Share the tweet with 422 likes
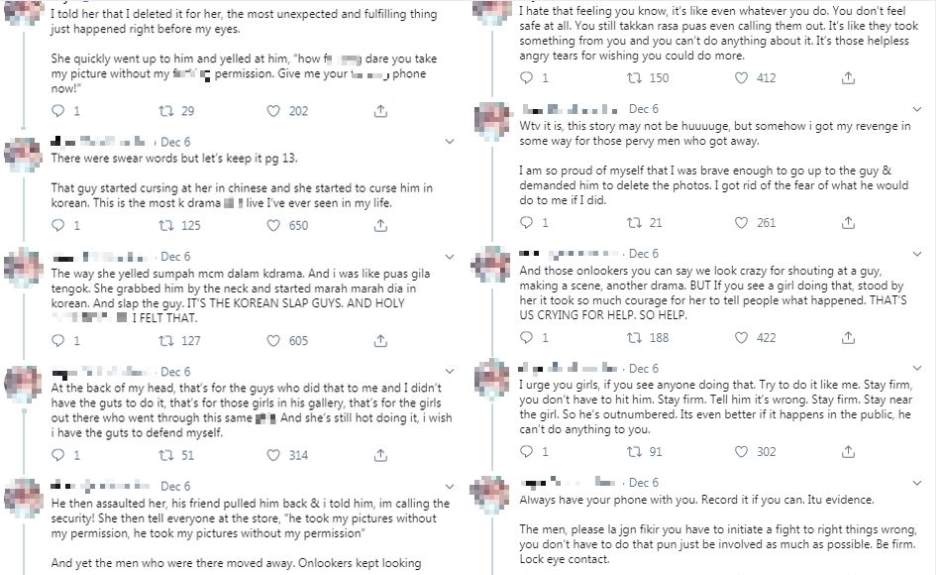The width and height of the screenshot is (940, 575). point(848,338)
